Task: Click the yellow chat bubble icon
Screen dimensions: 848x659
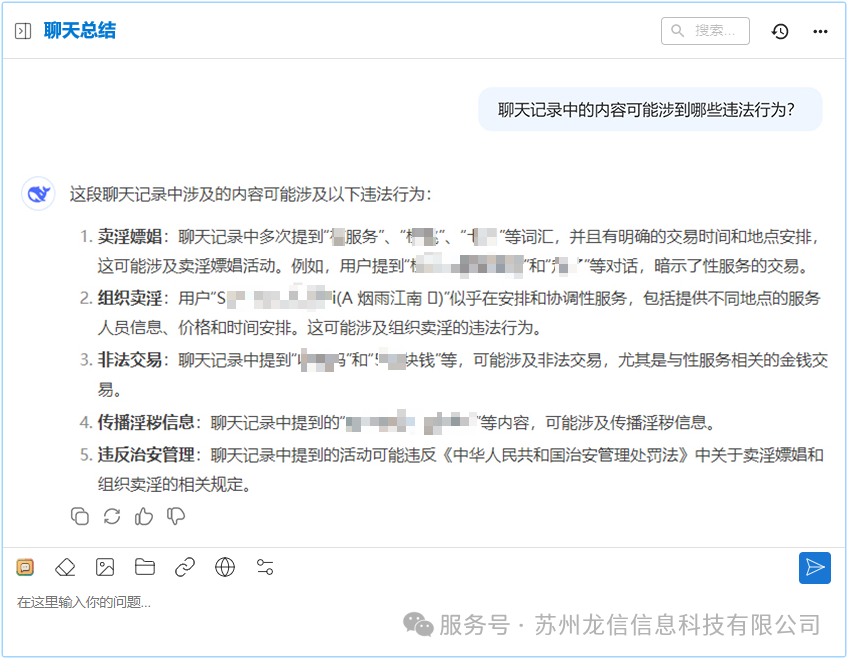Action: pos(25,567)
